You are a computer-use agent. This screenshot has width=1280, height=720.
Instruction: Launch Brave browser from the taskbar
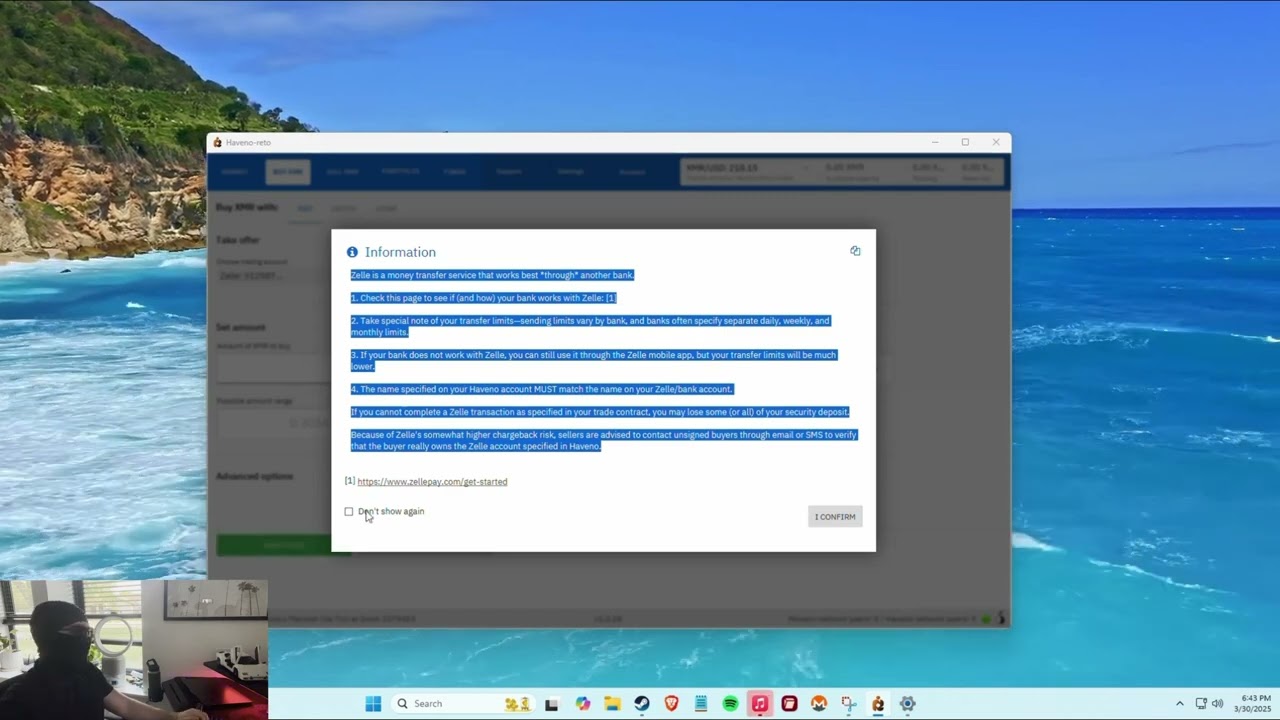(x=671, y=704)
